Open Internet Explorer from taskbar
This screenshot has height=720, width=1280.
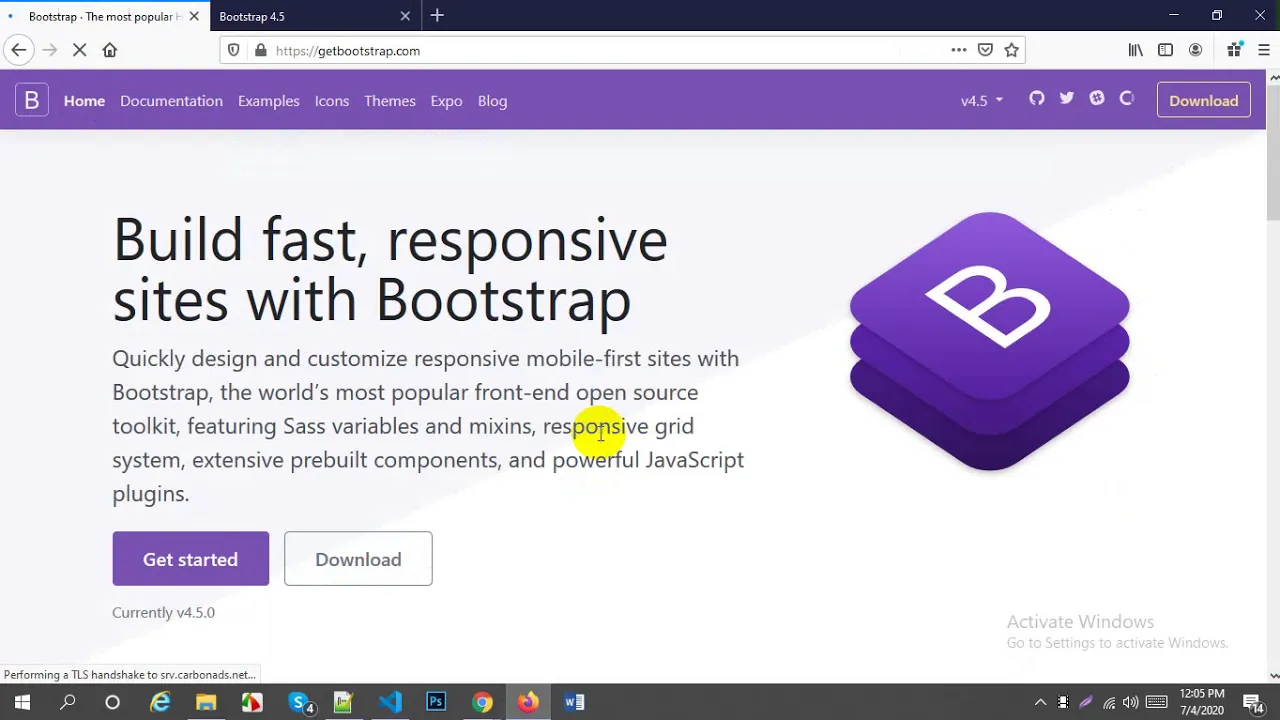point(160,702)
